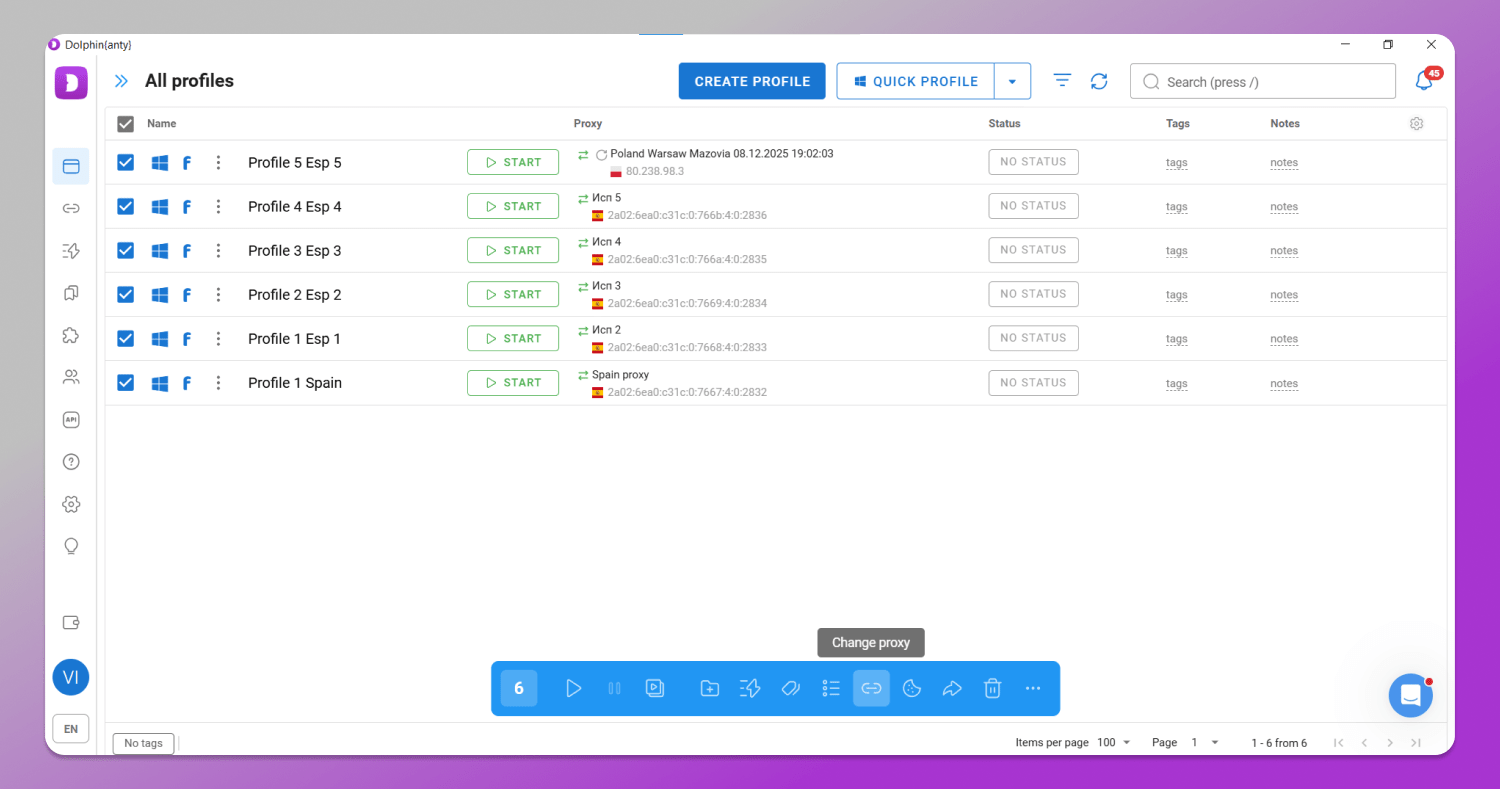Open notes for Profile 2 Esp 2
The image size is (1500, 789).
(x=1284, y=294)
